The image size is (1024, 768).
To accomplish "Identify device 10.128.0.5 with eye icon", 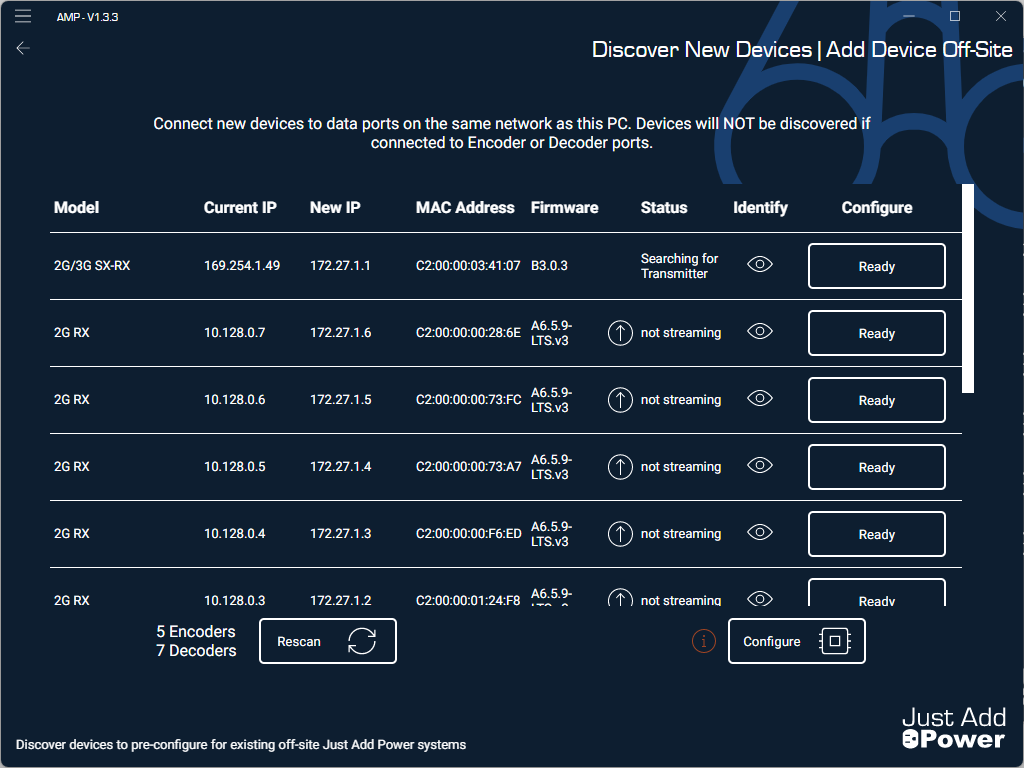I will (760, 466).
